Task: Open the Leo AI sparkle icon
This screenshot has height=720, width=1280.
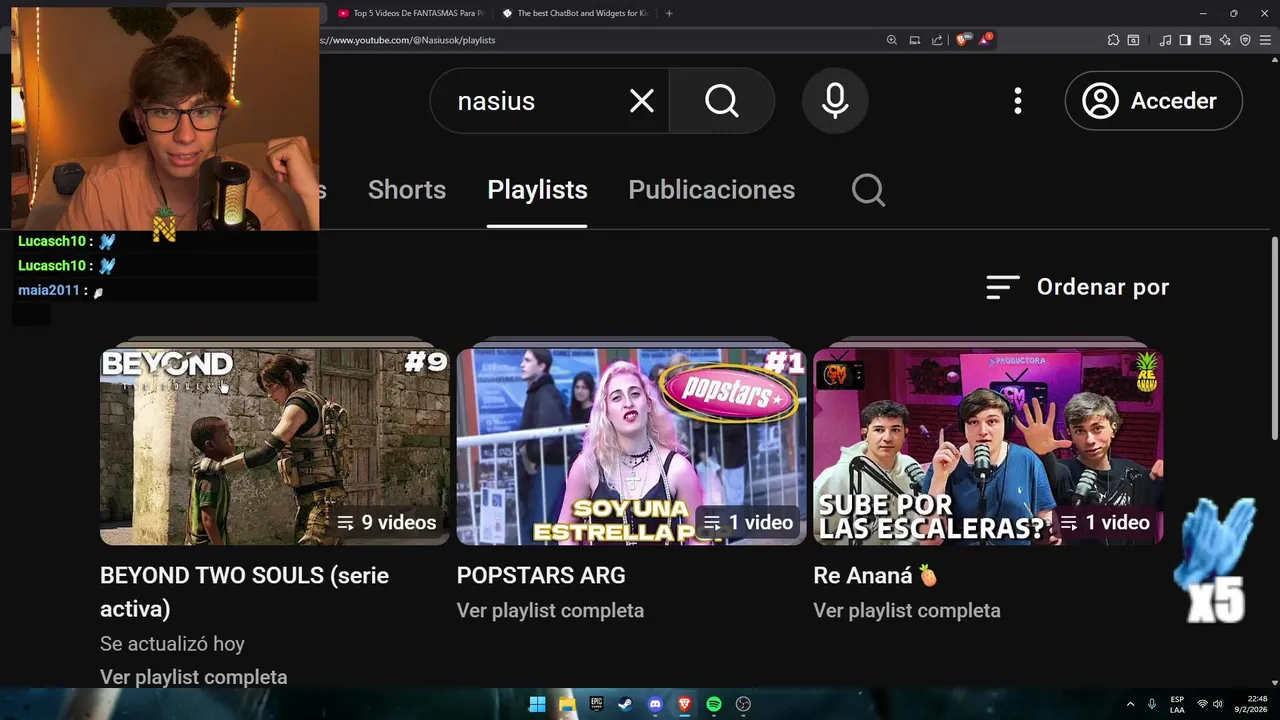Action: click(x=1225, y=40)
